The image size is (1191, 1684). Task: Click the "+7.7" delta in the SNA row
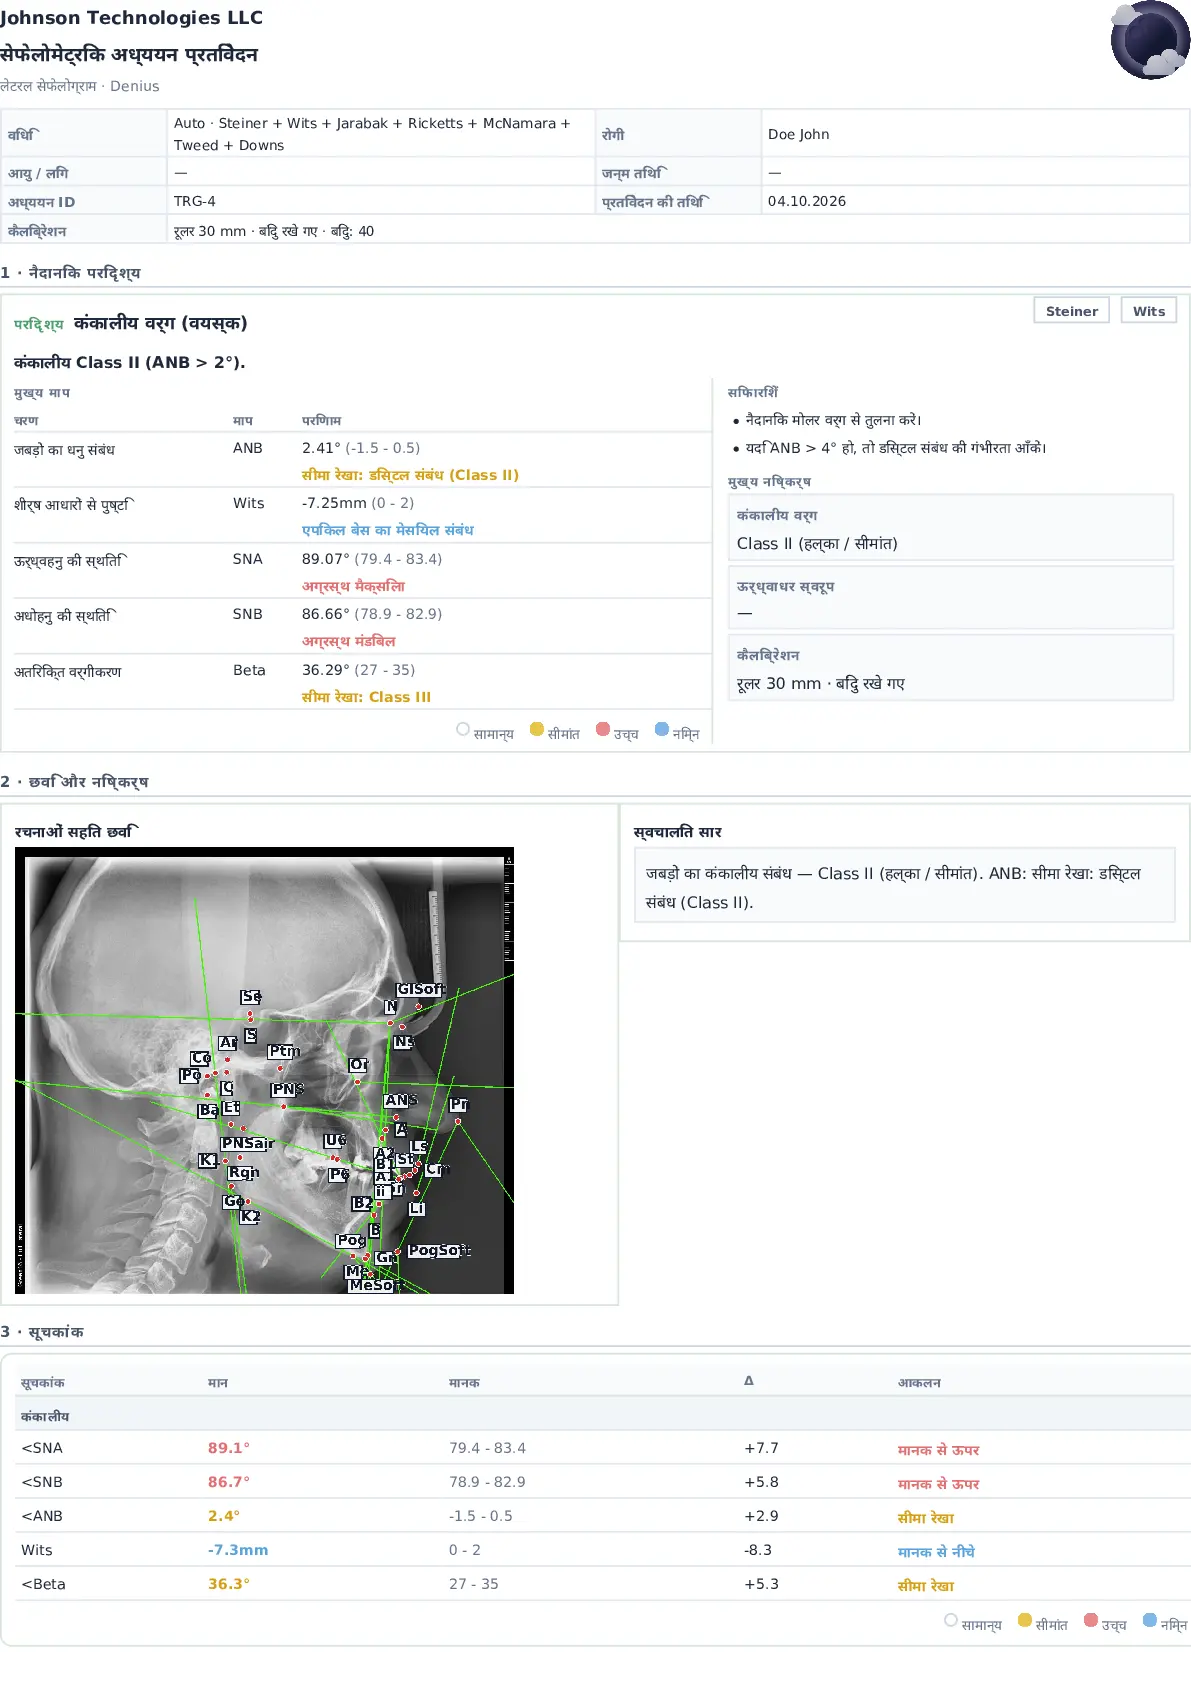[761, 1448]
